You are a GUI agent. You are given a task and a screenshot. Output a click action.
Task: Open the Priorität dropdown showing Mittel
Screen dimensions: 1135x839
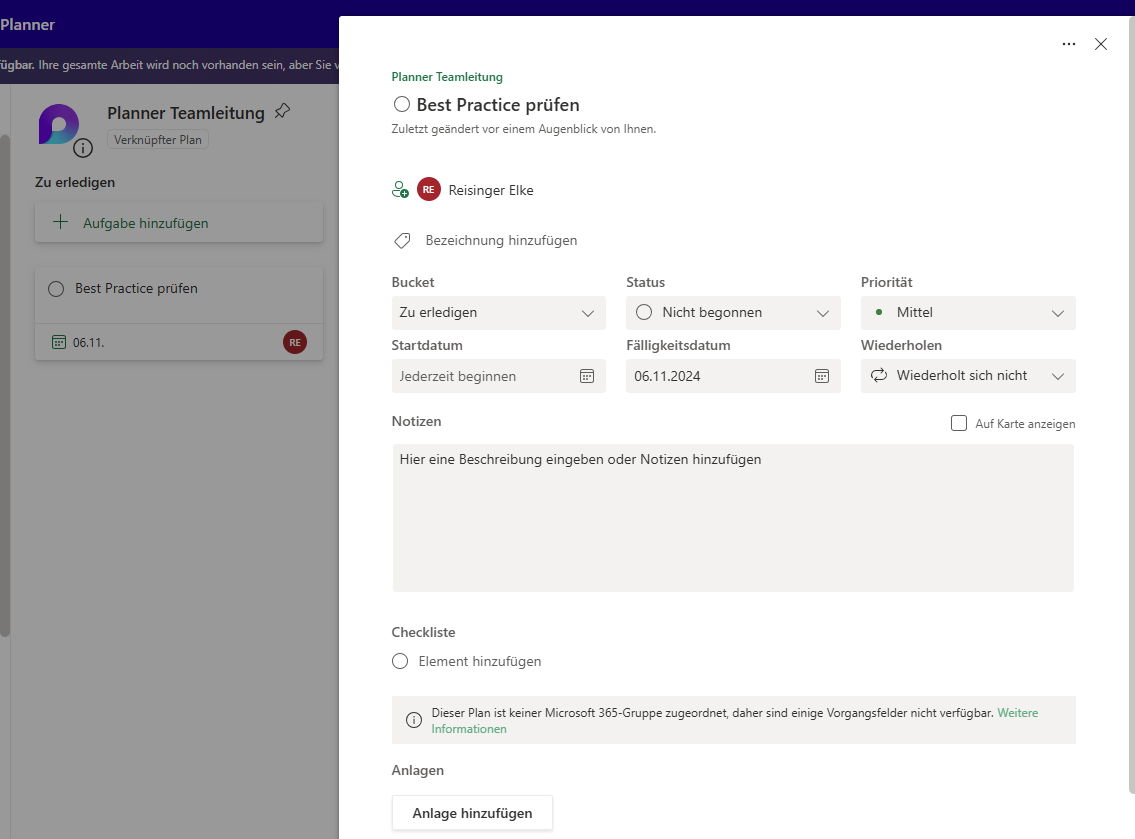(968, 313)
